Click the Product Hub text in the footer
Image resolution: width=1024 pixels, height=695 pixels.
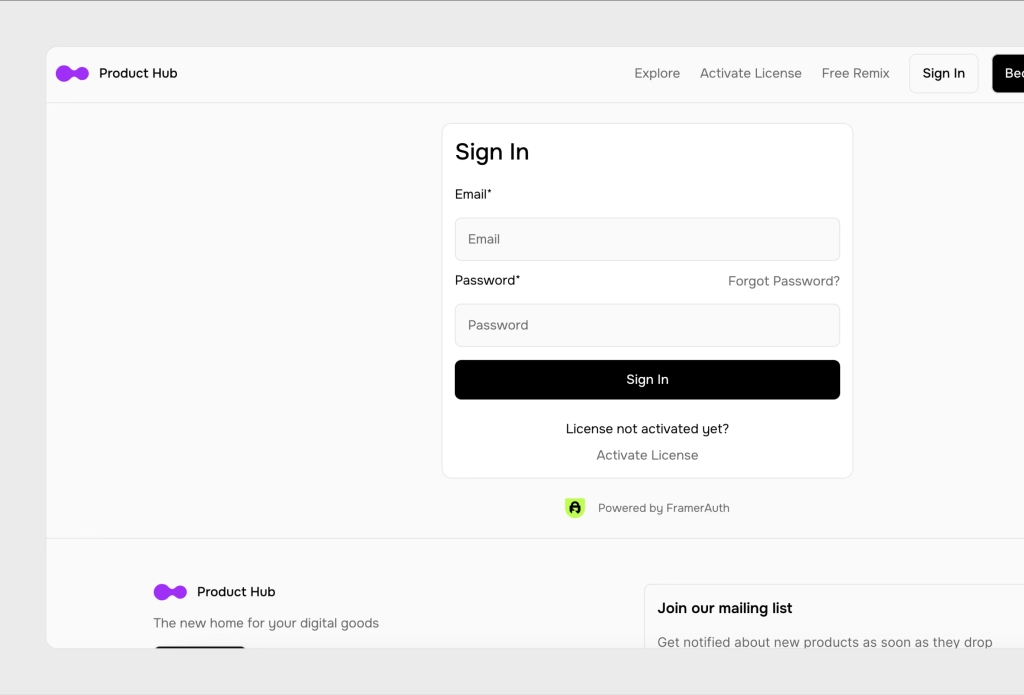tap(235, 591)
